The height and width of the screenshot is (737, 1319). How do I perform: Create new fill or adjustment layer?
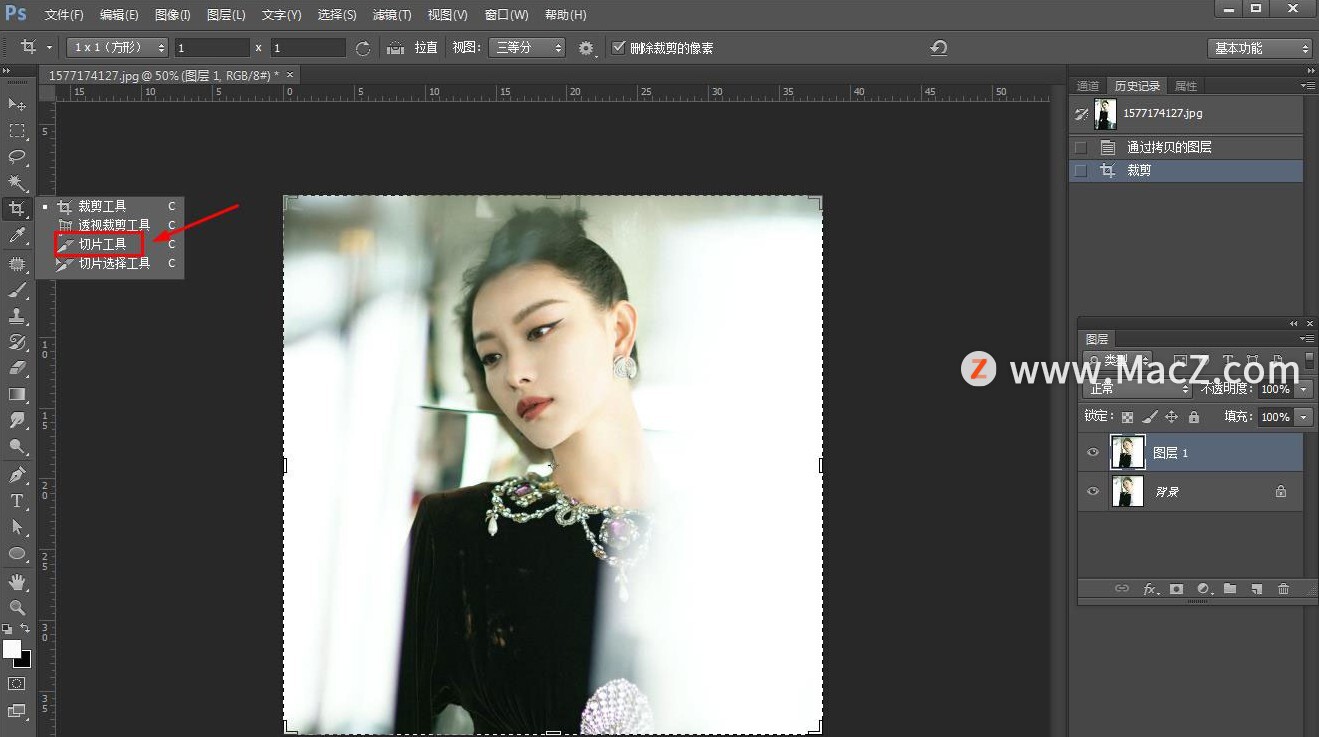pyautogui.click(x=1204, y=589)
